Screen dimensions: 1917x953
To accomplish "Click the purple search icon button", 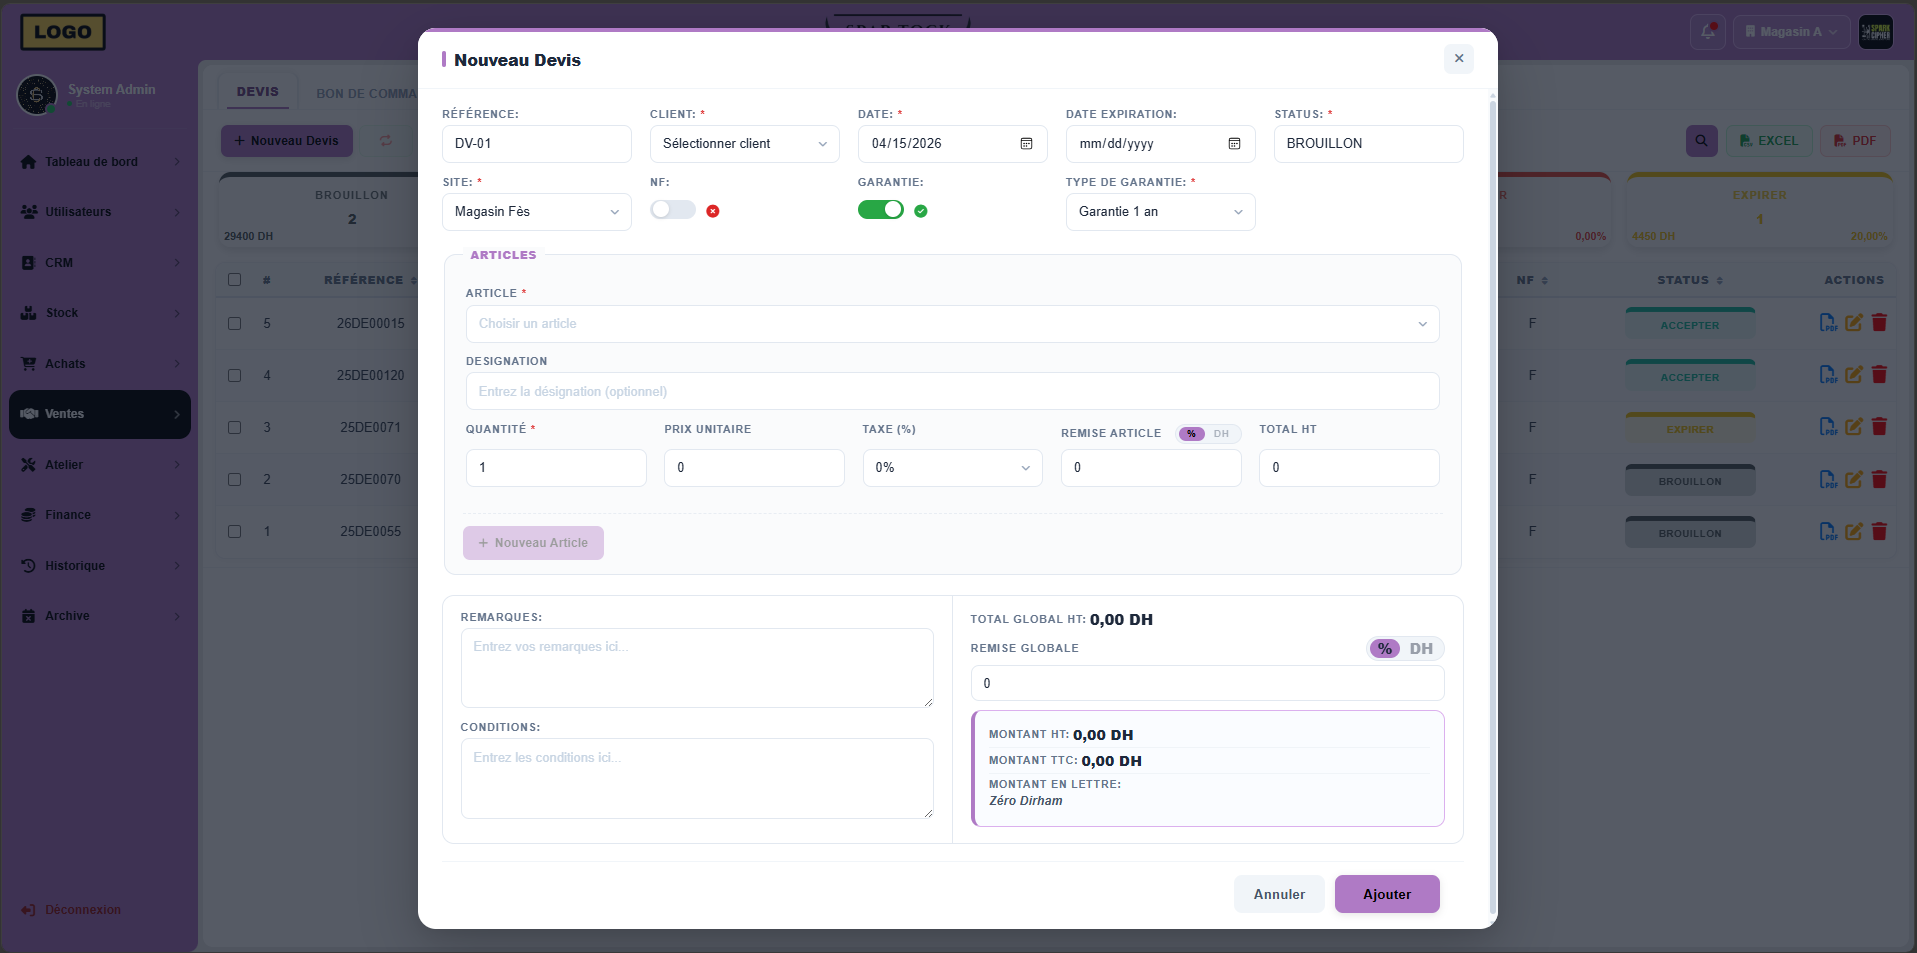I will tap(1701, 141).
